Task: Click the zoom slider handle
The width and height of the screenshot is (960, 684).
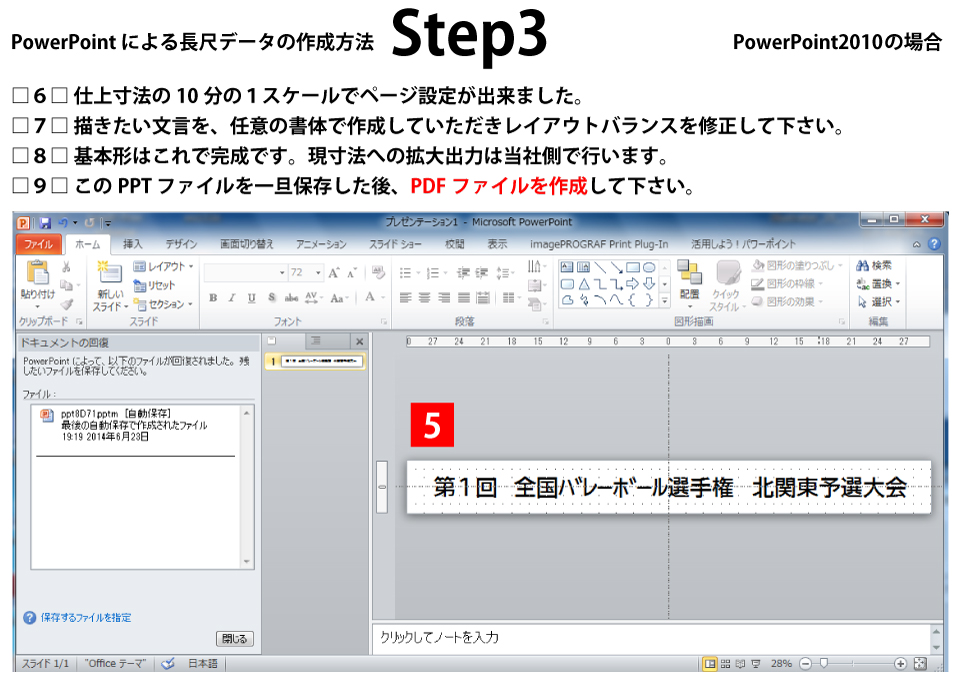Action: [x=824, y=663]
